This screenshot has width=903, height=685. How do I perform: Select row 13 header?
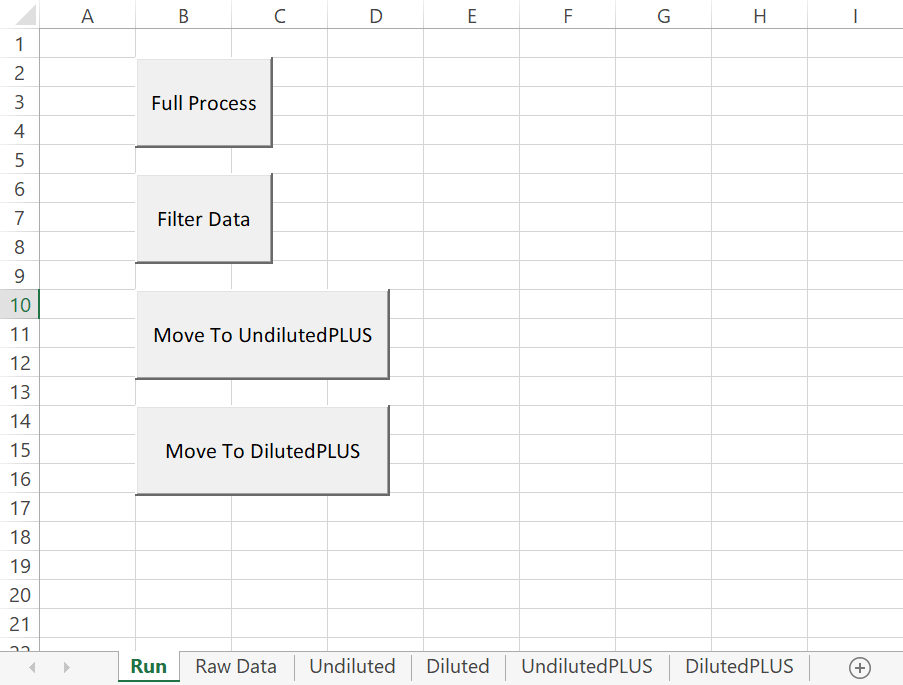(20, 392)
